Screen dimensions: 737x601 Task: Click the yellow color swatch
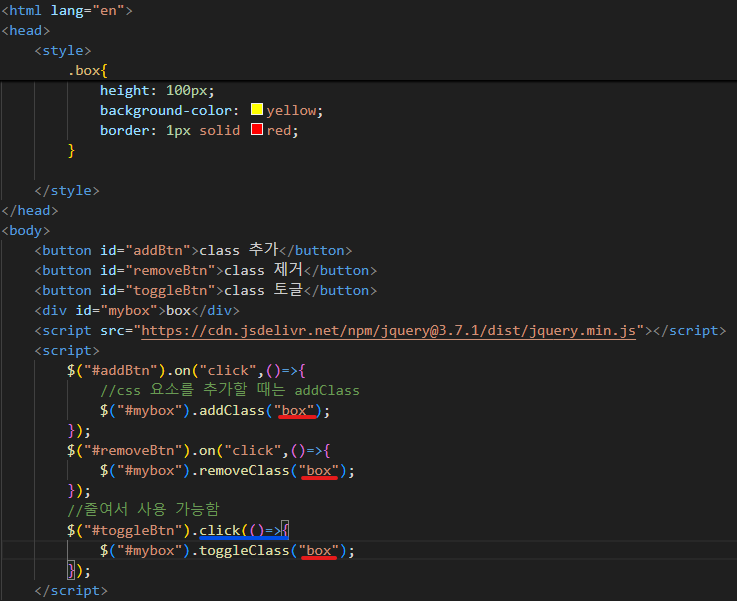click(257, 109)
